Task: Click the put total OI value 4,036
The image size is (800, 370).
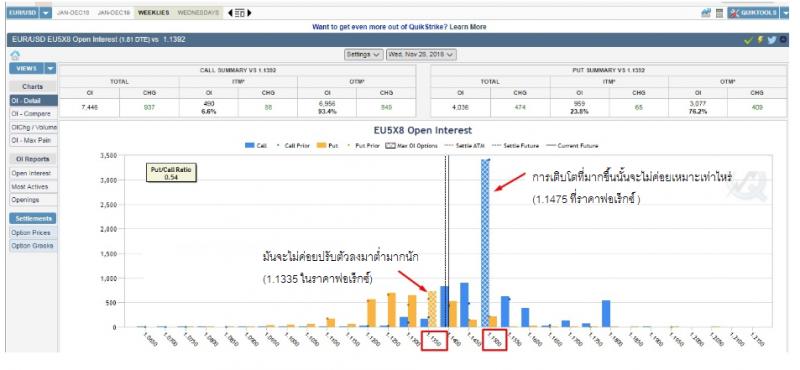Action: pyautogui.click(x=460, y=108)
